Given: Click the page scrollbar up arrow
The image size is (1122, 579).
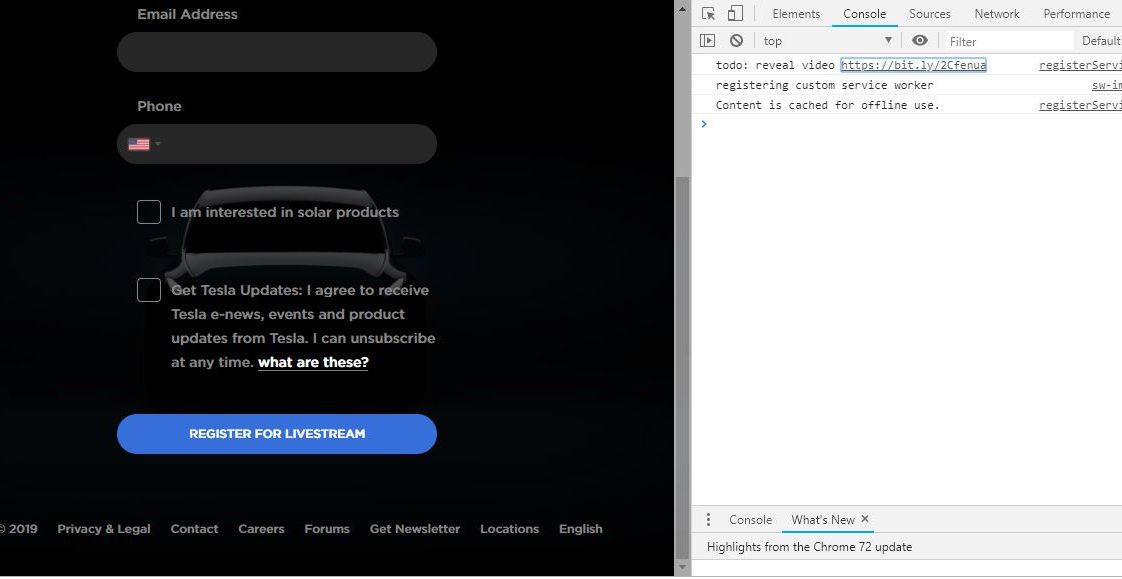Looking at the screenshot, I should click(x=682, y=8).
